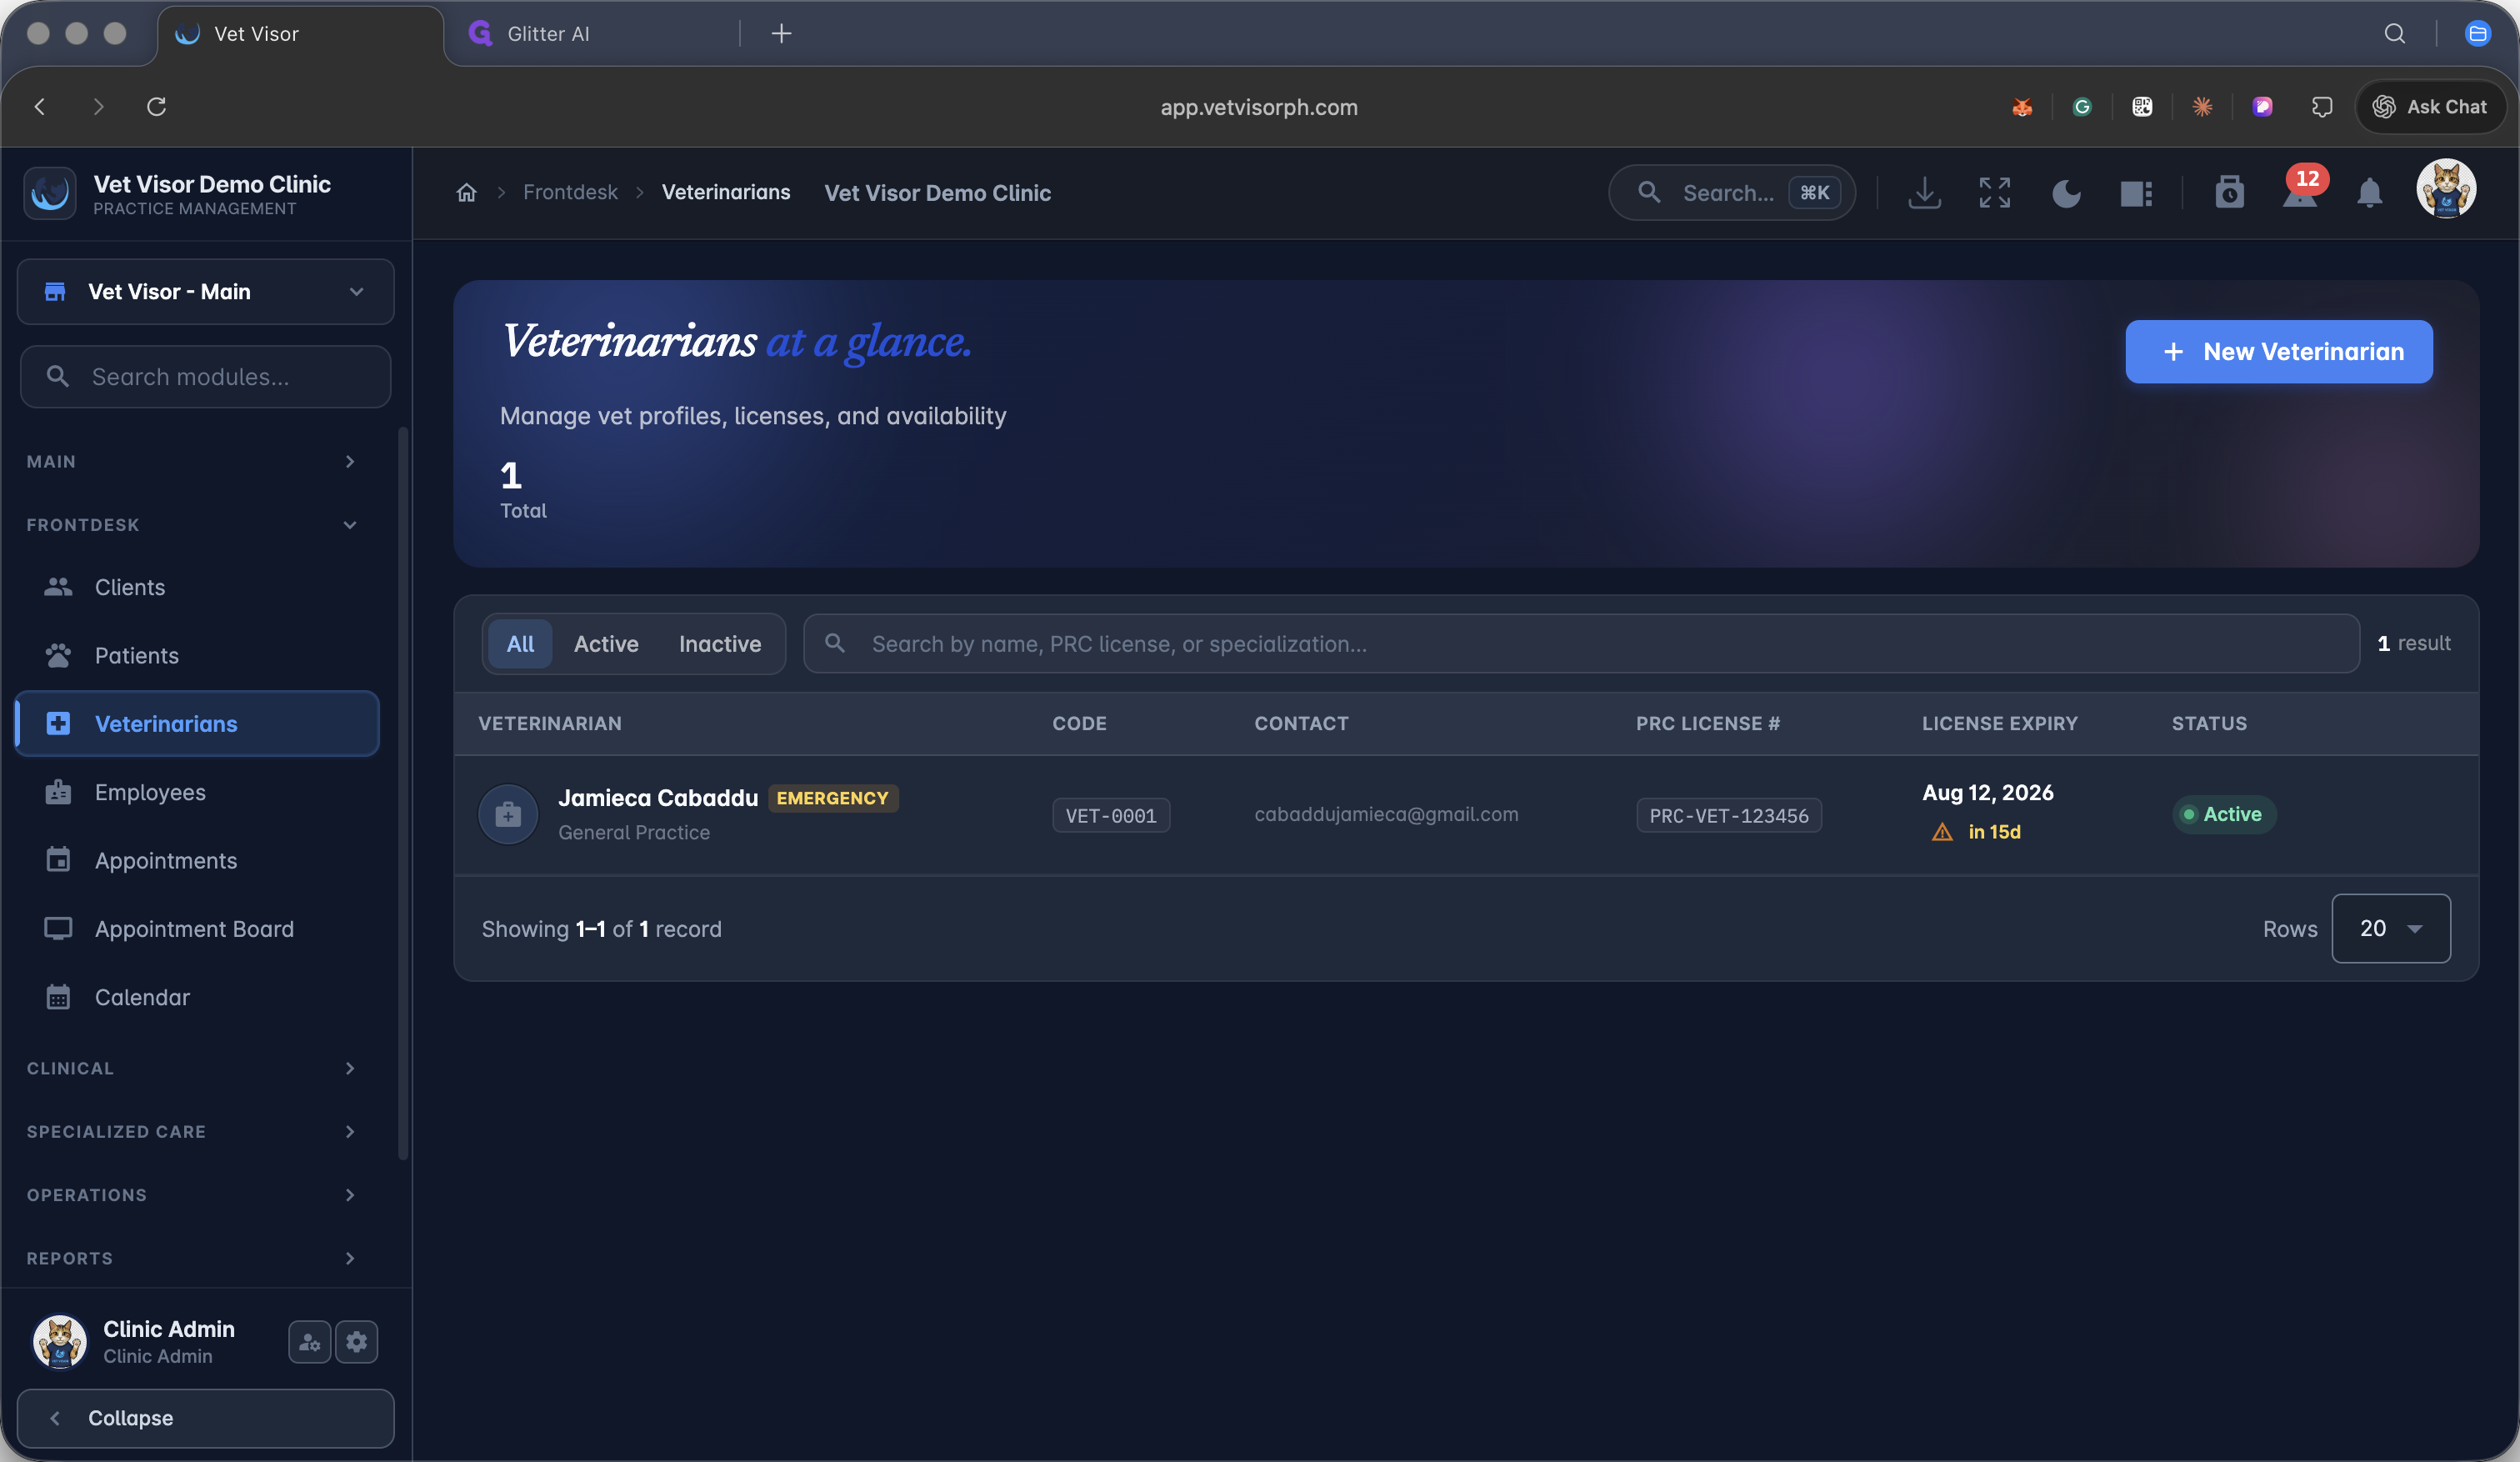
Task: Expand the CLINICAL sidebar section
Action: (x=192, y=1068)
